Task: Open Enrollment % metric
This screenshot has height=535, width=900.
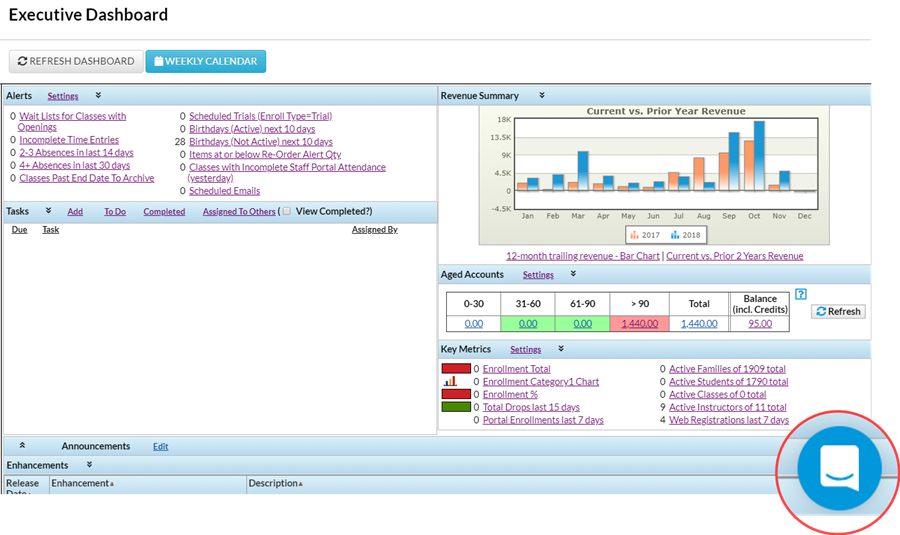Action: 510,394
